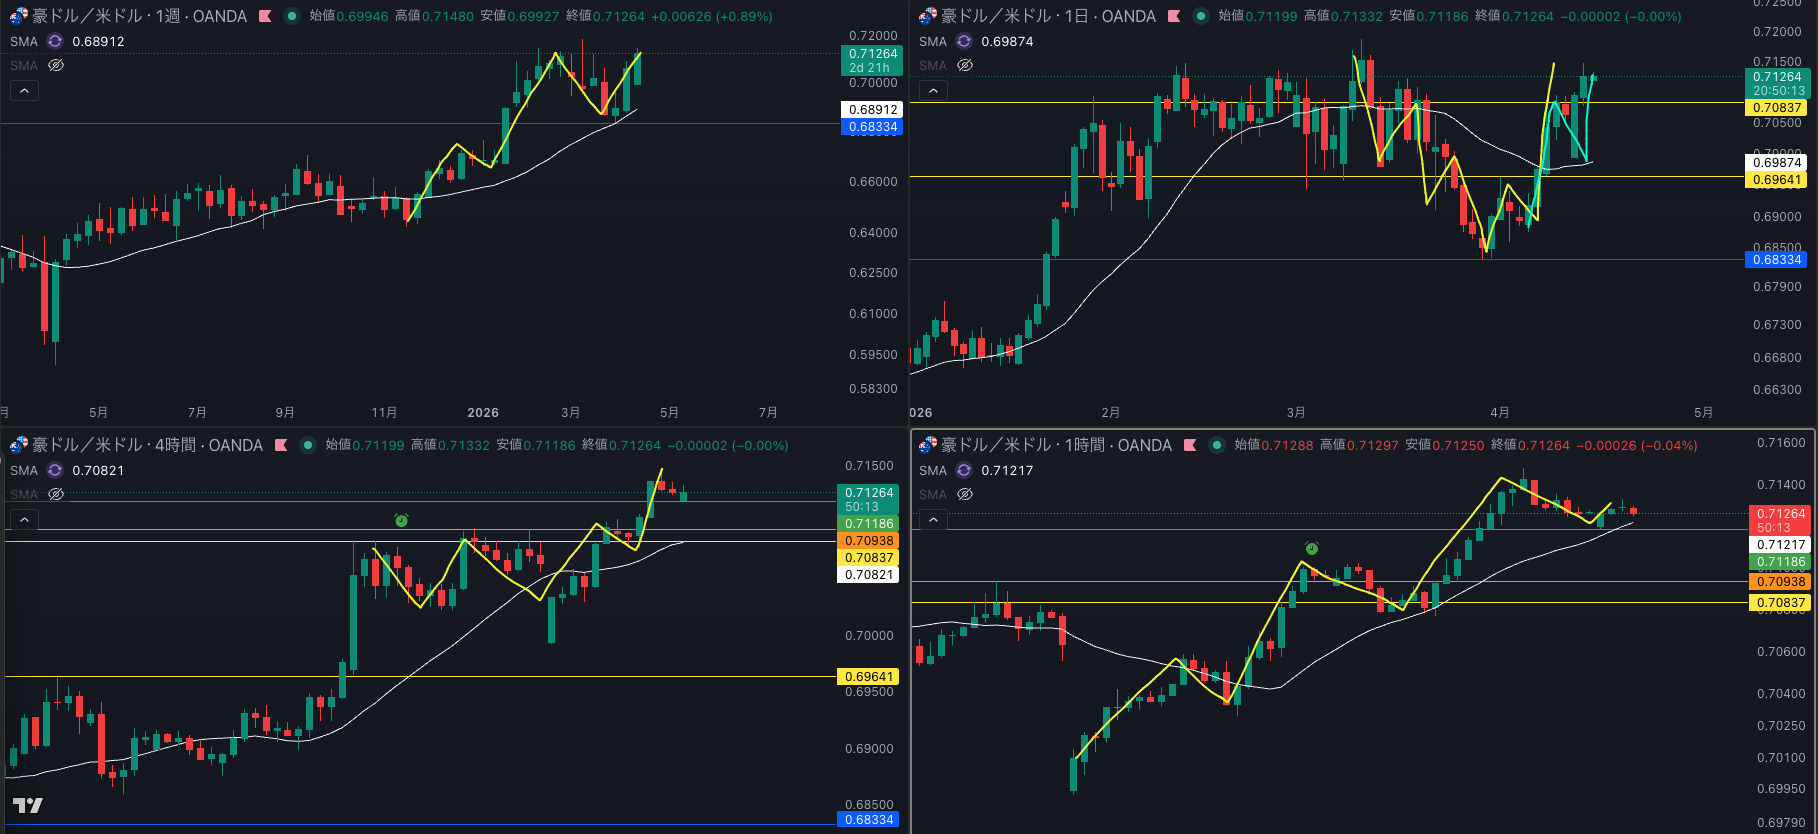1818x834 pixels.
Task: Click the AUD/USD currency flag icon on weekly chart
Action: (x=18, y=16)
